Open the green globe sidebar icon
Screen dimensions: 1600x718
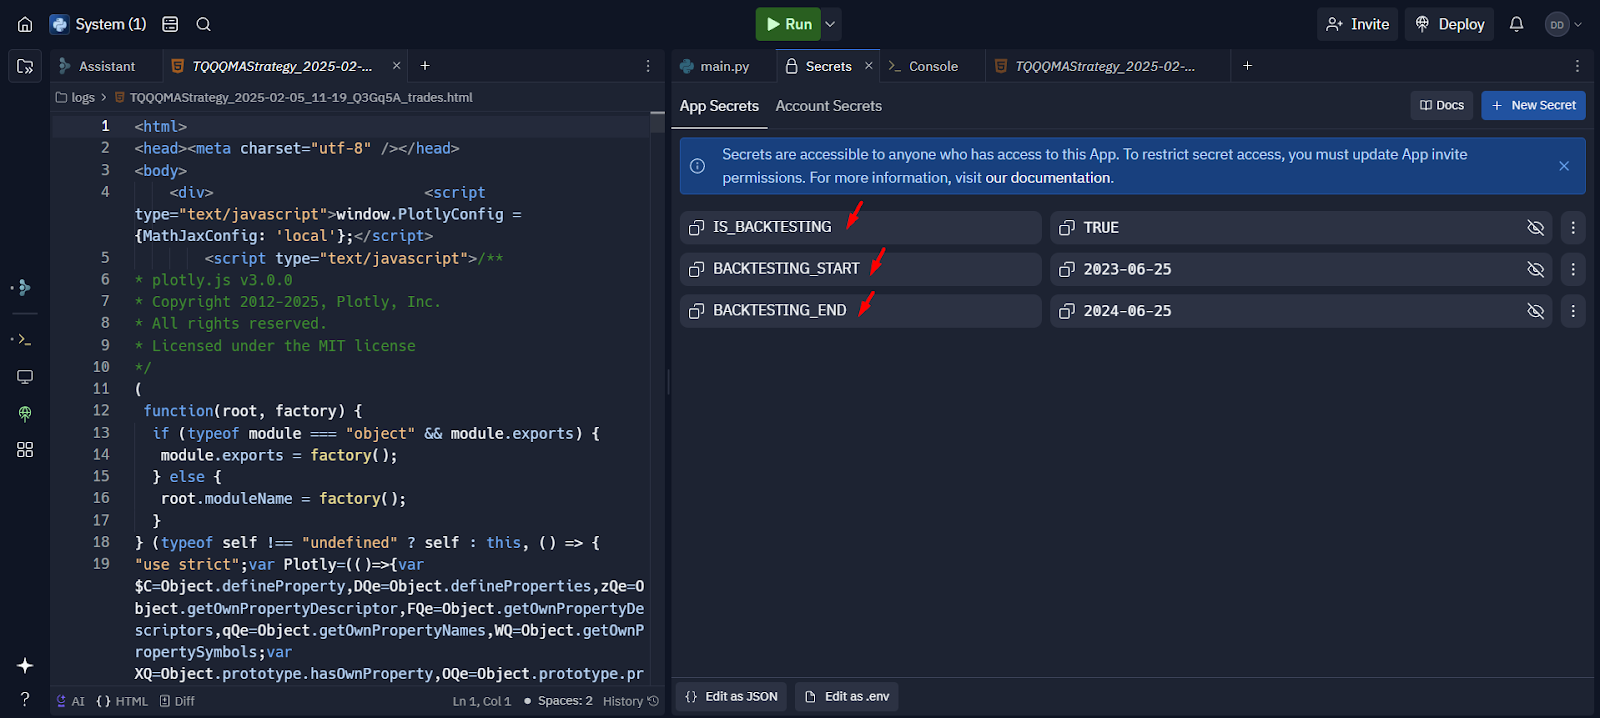(25, 413)
